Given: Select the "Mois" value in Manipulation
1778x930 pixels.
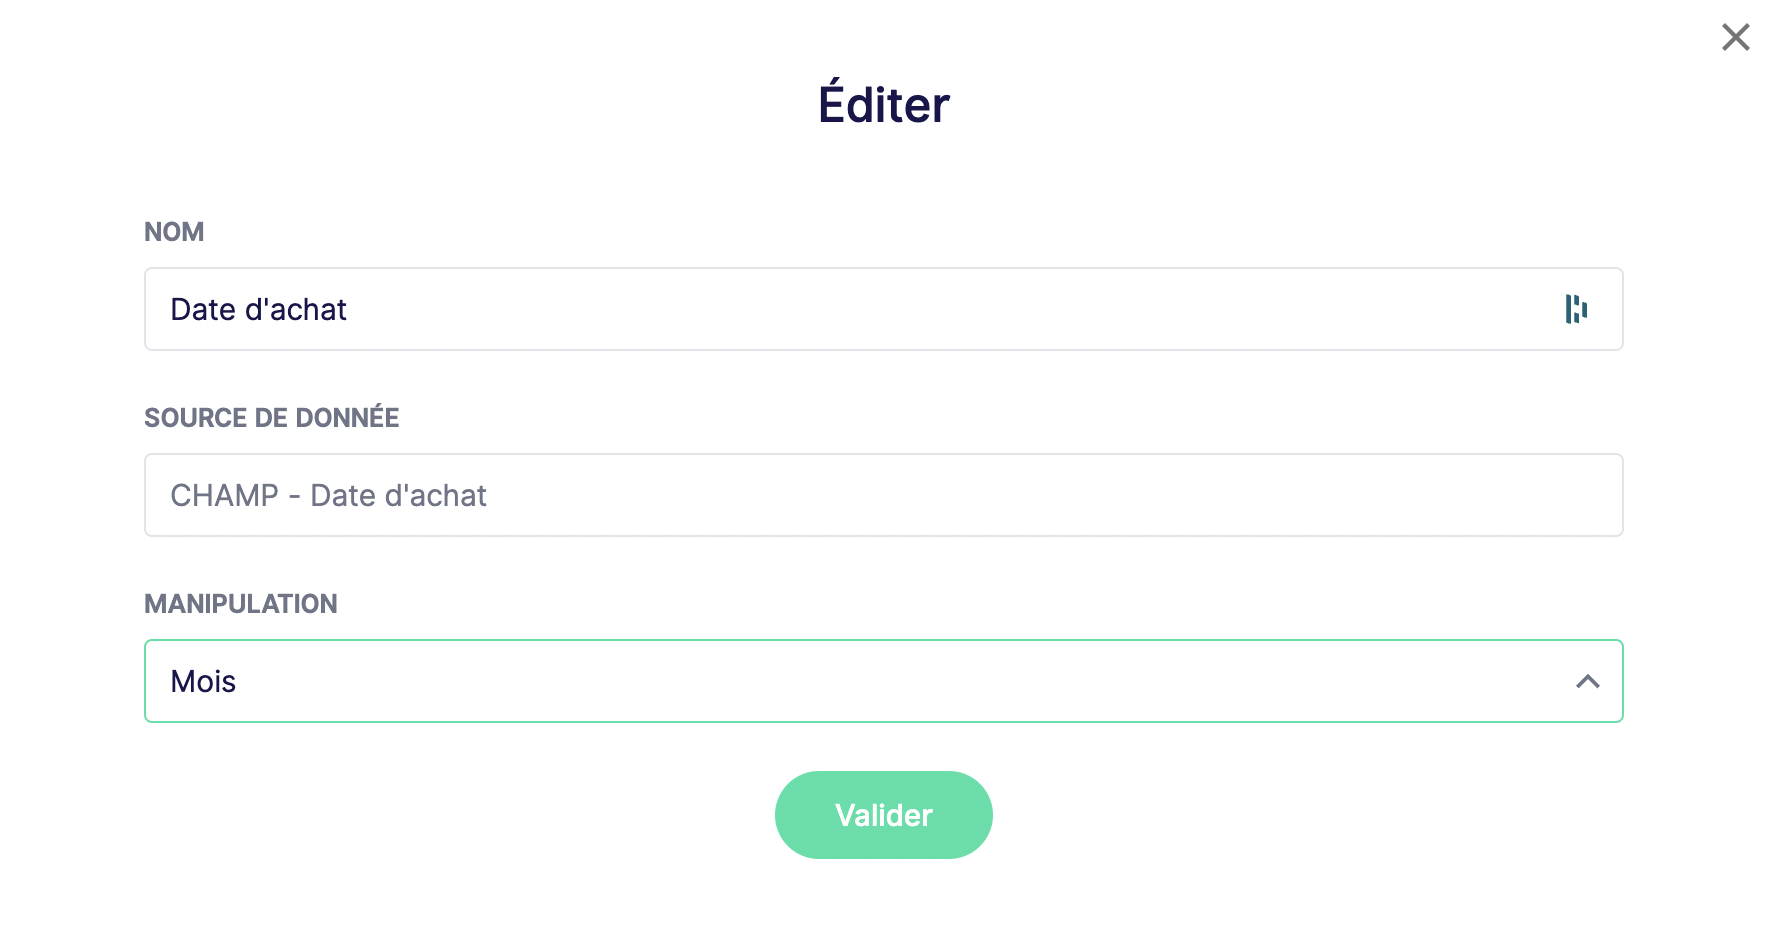Looking at the screenshot, I should tap(203, 681).
